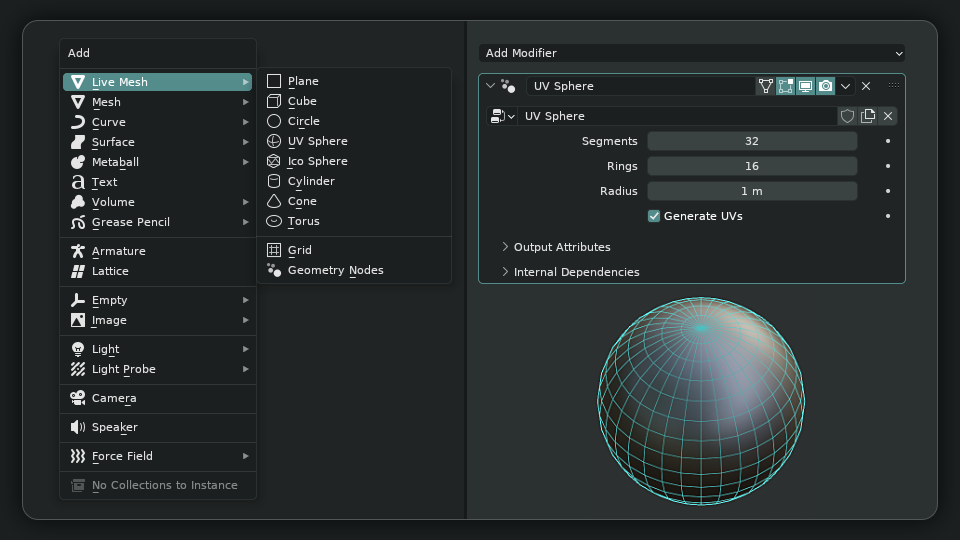Click the Empty axes icon
Image resolution: width=960 pixels, height=540 pixels.
click(x=78, y=300)
